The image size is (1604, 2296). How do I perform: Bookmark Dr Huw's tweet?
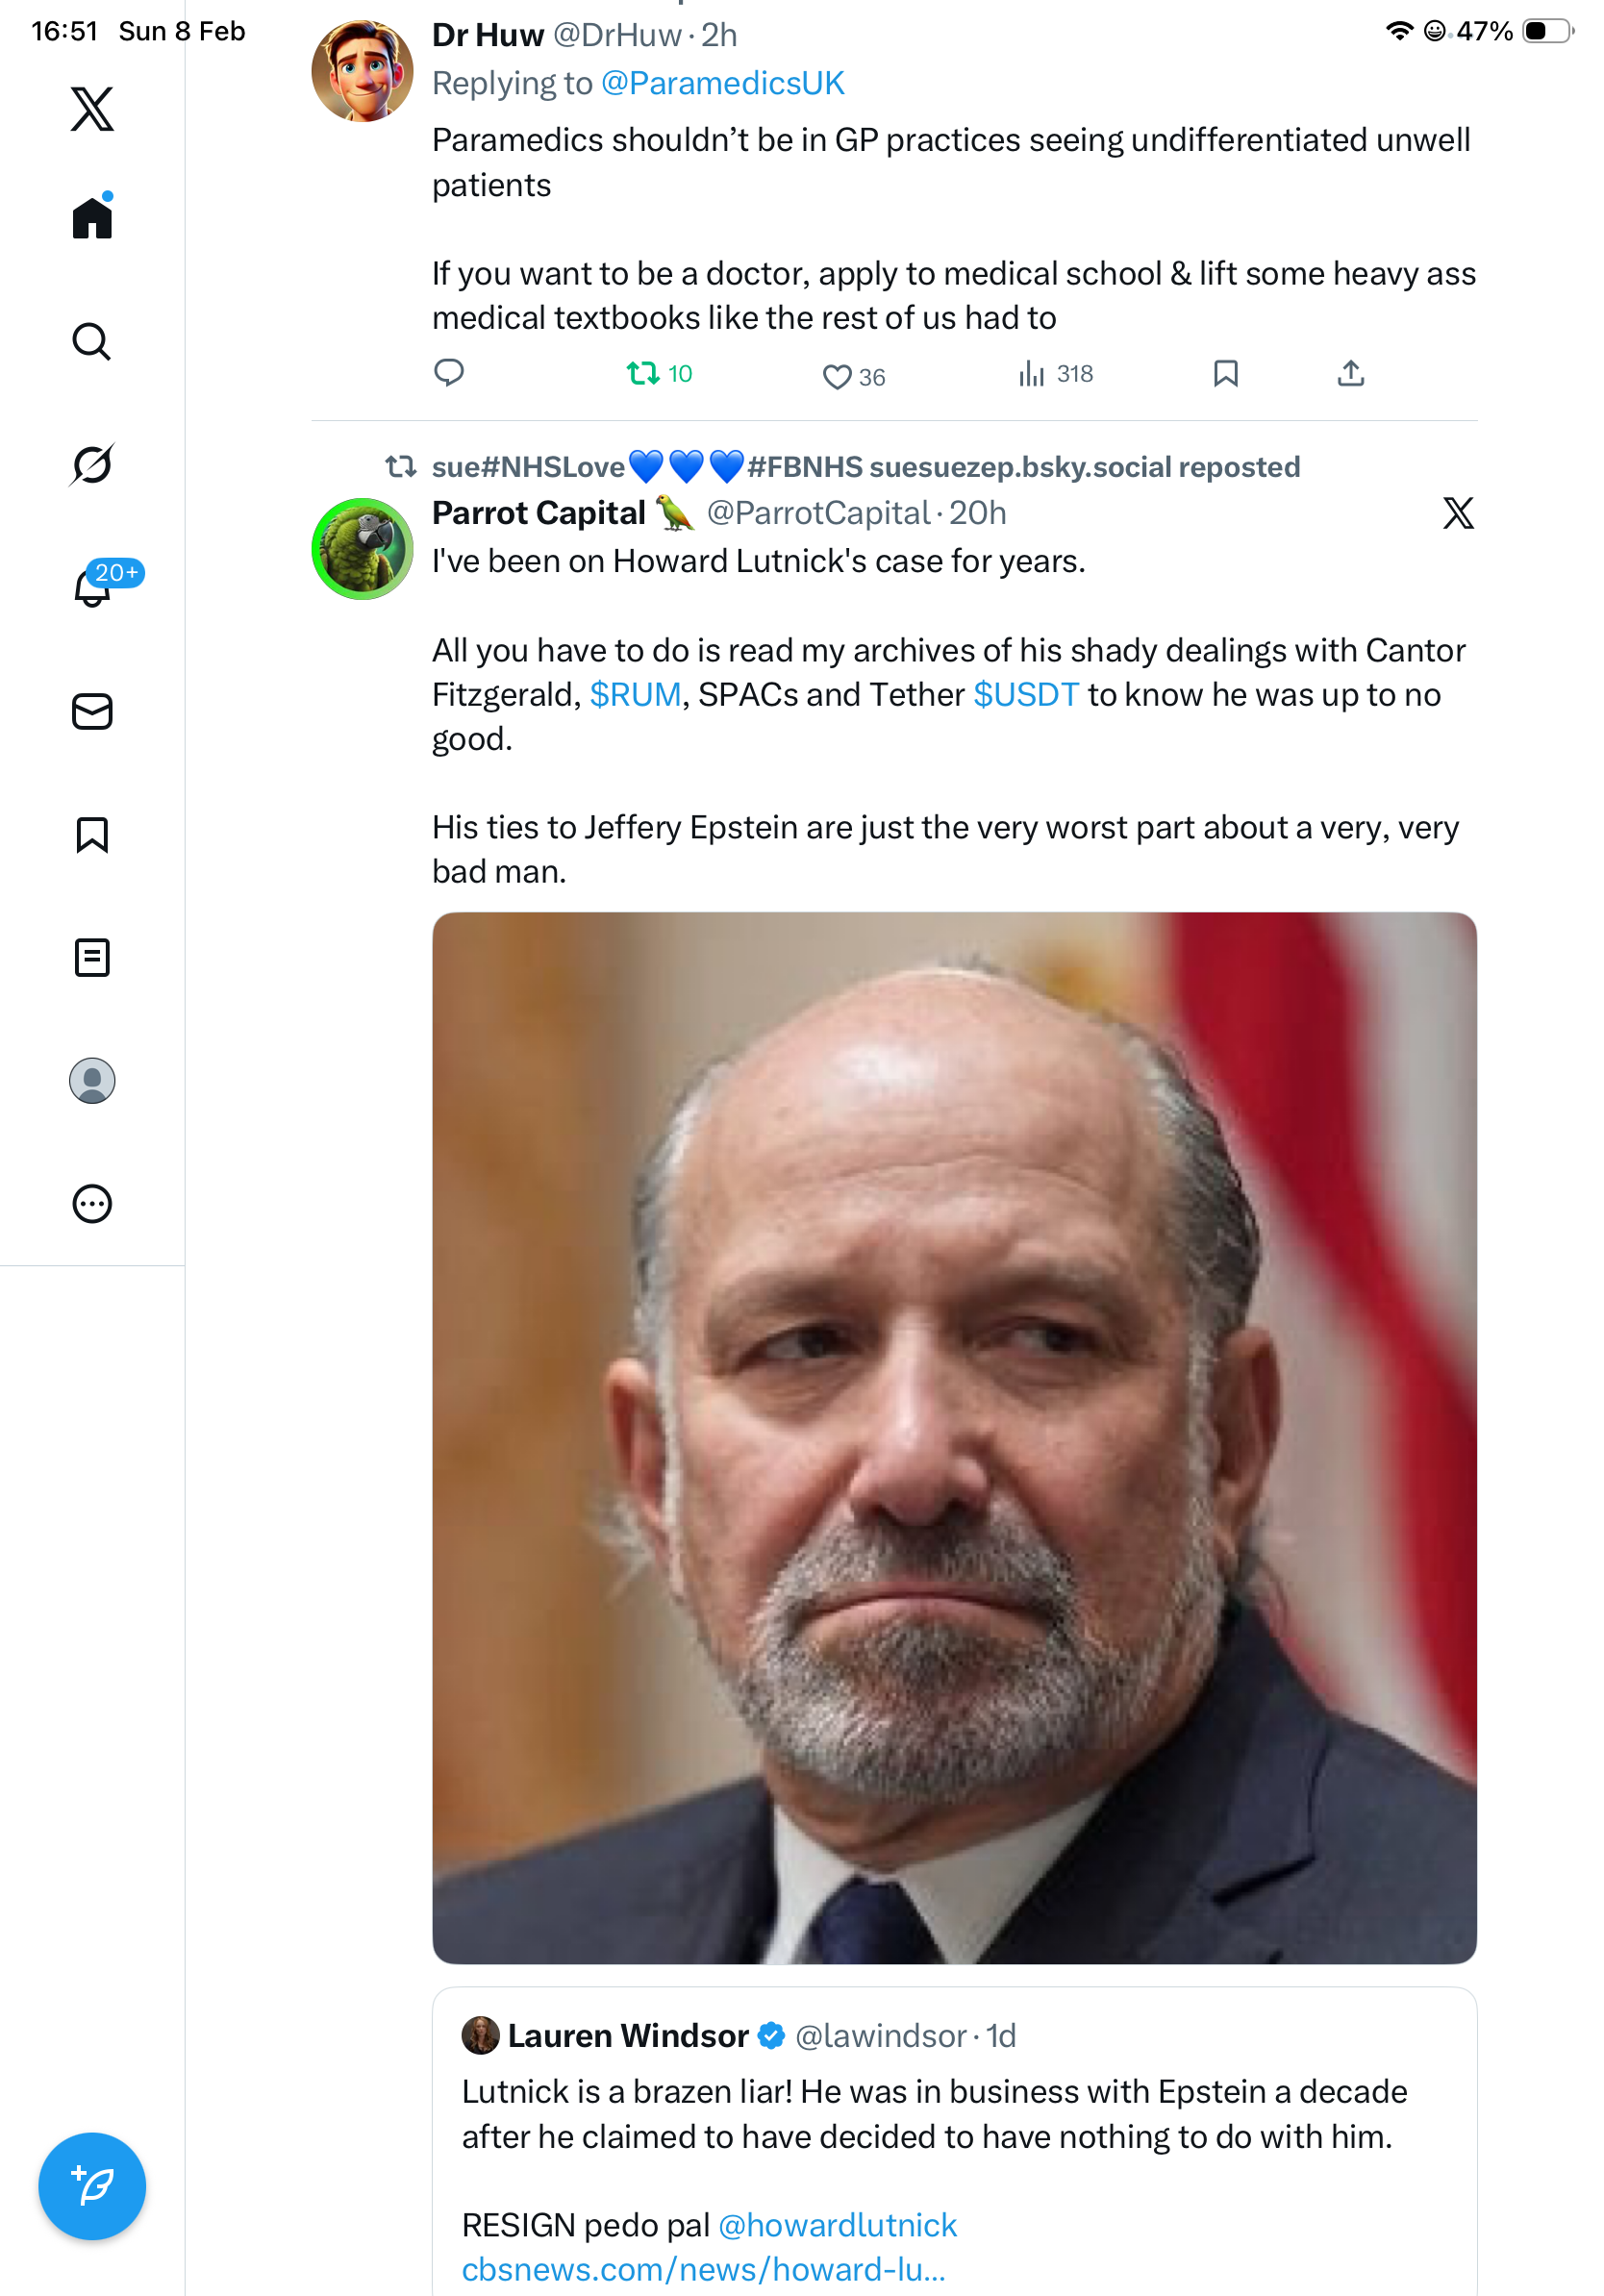[1225, 374]
